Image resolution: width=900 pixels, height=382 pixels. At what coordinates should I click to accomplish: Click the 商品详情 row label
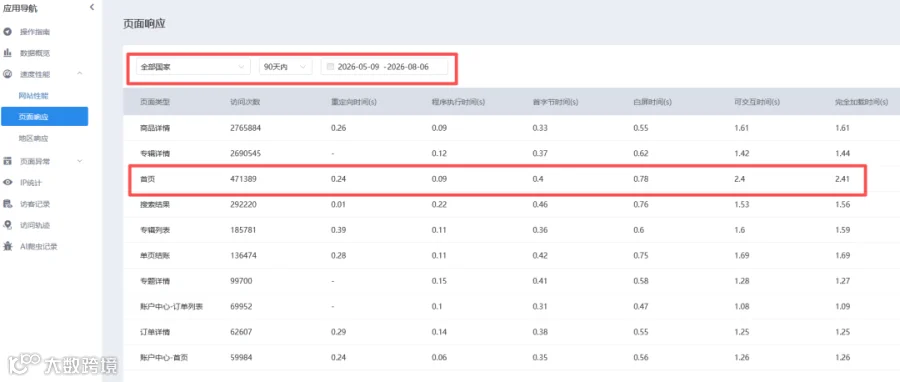tap(155, 128)
